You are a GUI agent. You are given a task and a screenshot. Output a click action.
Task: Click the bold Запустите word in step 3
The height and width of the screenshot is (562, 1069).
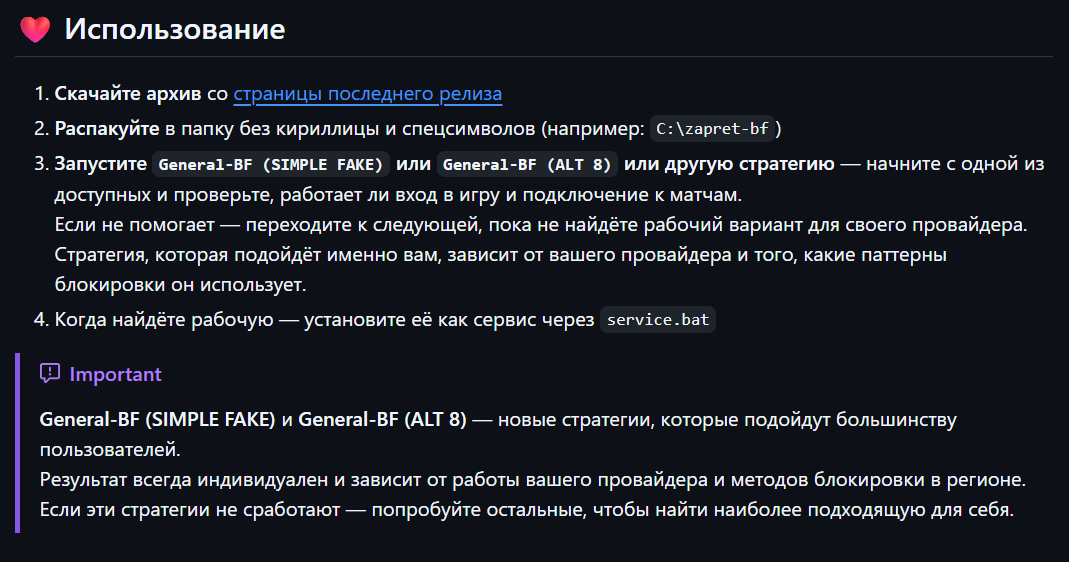[101, 164]
